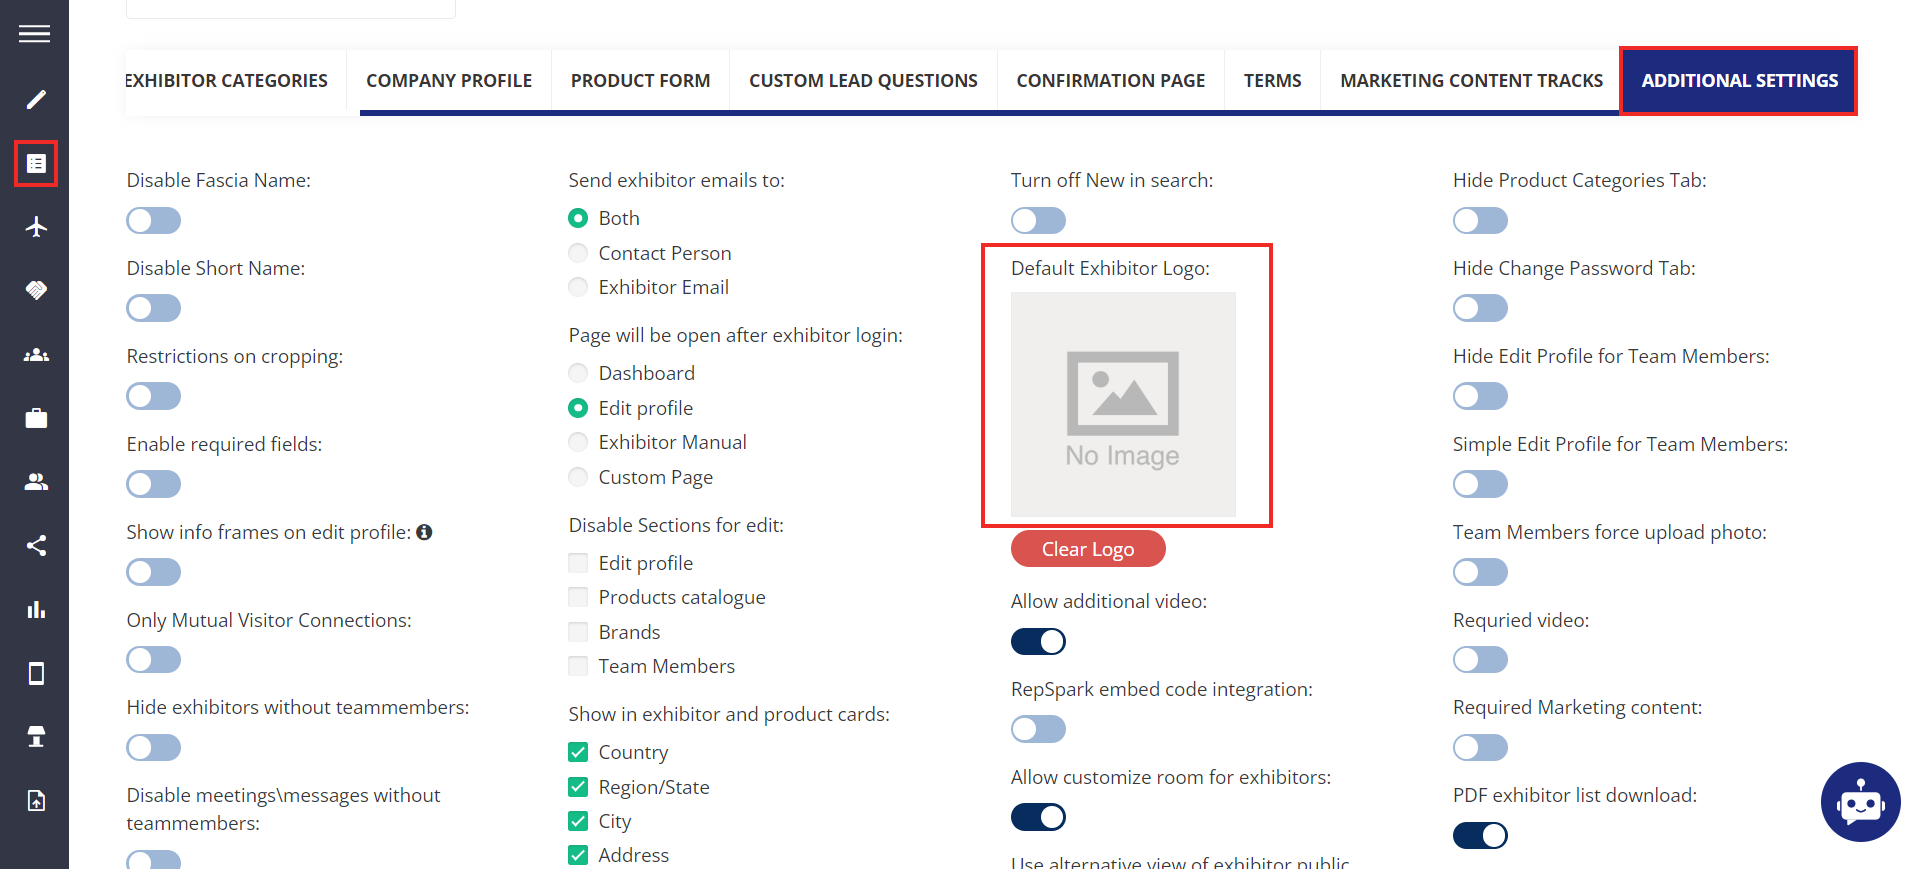Open the Custom Lead Questions tab
Viewport: 1920px width, 869px height.
click(863, 81)
